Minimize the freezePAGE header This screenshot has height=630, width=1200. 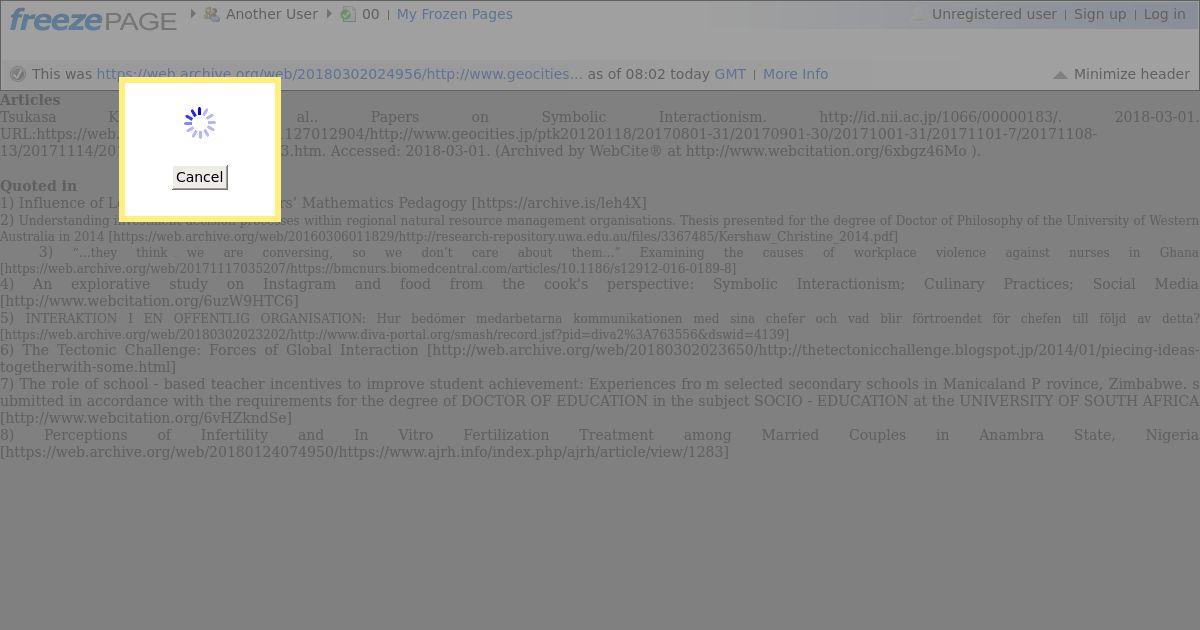[x=1121, y=74]
